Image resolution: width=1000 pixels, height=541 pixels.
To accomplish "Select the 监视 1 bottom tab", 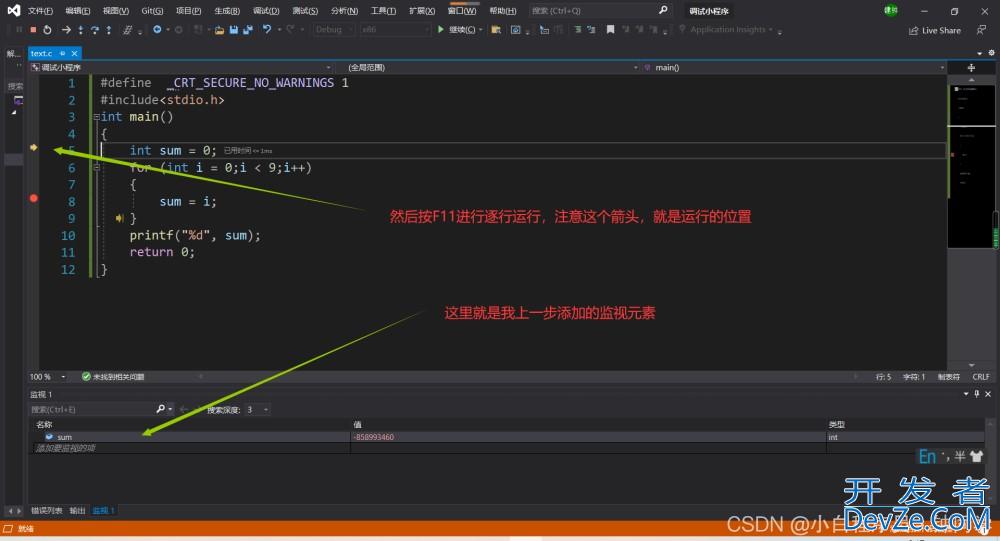I will tap(103, 510).
